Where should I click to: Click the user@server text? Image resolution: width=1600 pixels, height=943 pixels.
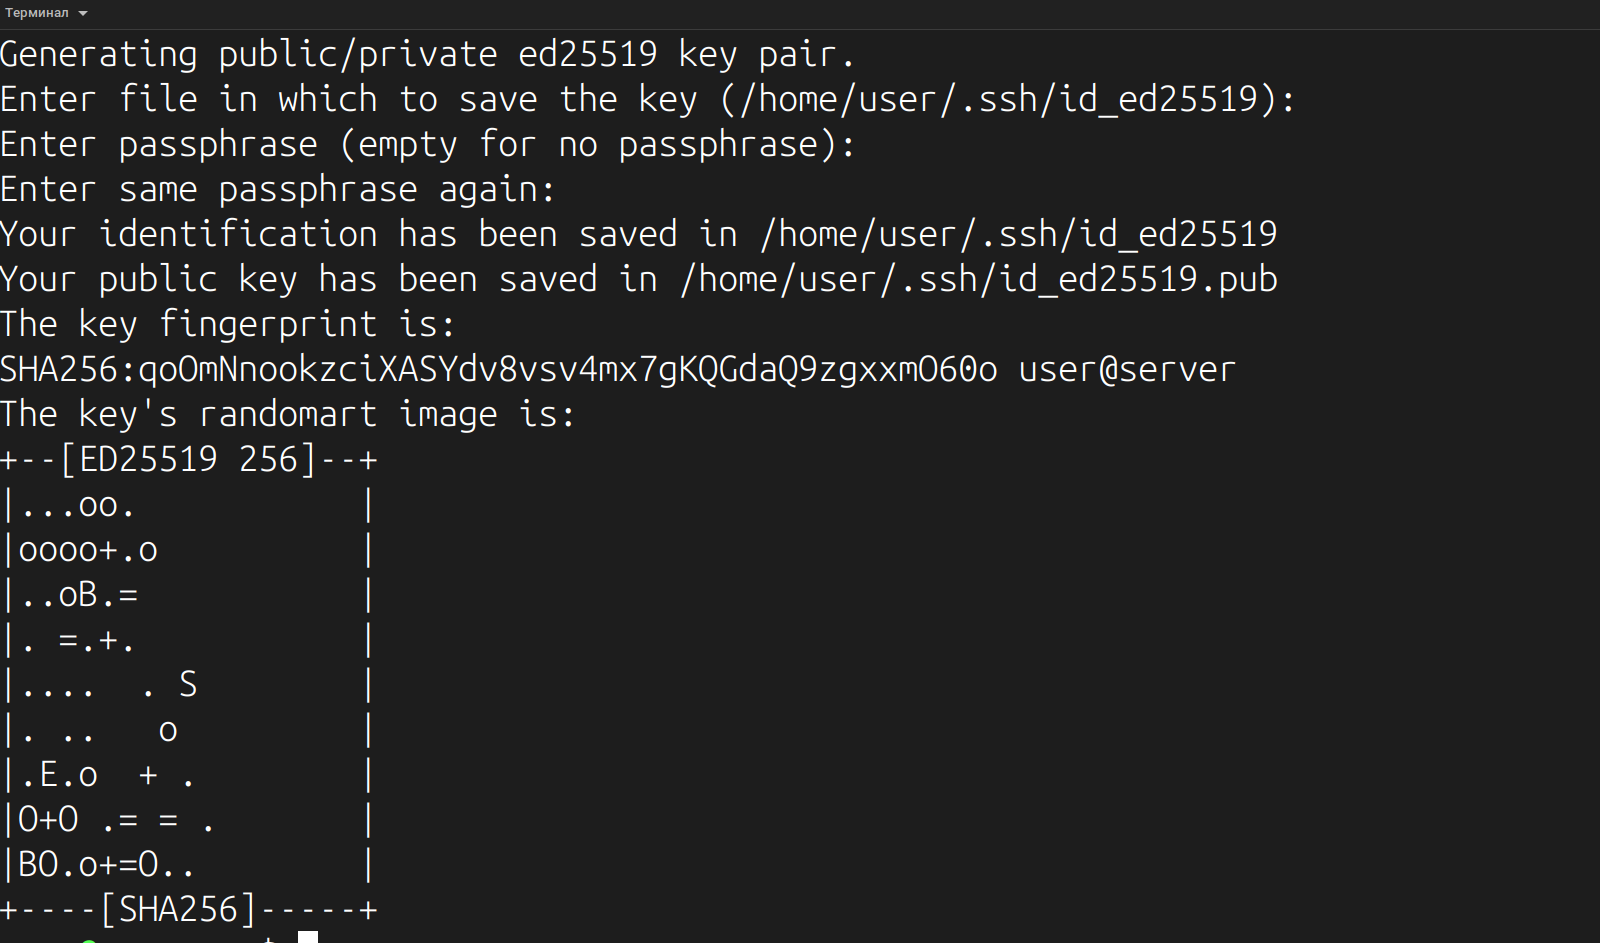point(1127,370)
